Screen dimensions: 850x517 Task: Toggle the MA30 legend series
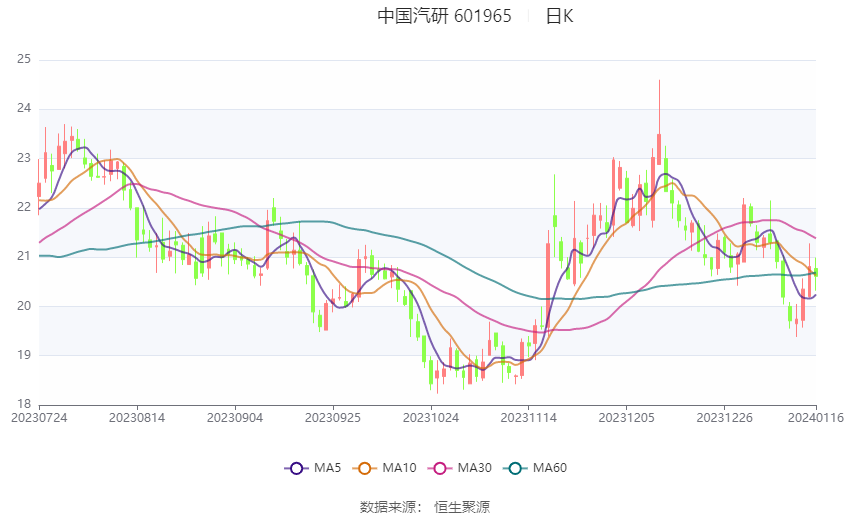(460, 468)
